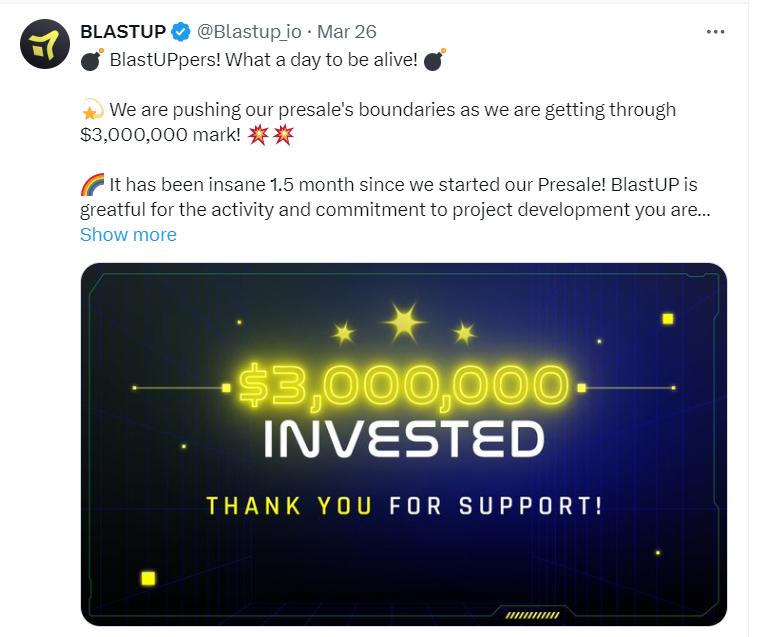Click the rainbow emoji

(x=92, y=185)
